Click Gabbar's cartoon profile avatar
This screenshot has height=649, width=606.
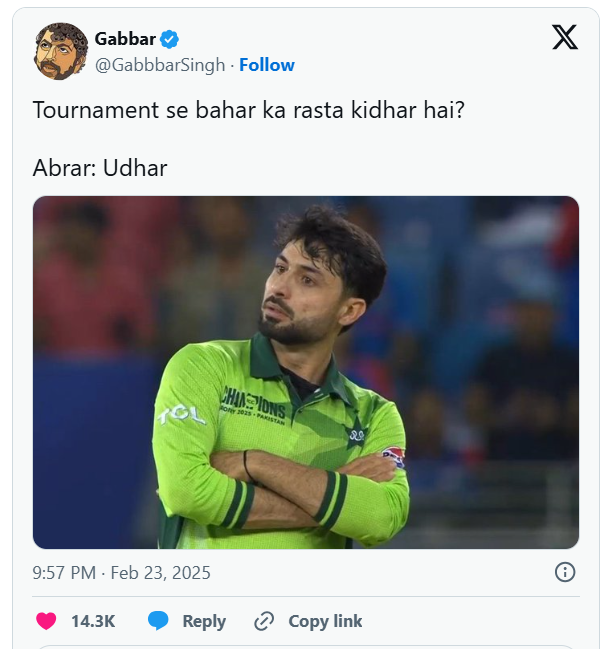pos(61,51)
